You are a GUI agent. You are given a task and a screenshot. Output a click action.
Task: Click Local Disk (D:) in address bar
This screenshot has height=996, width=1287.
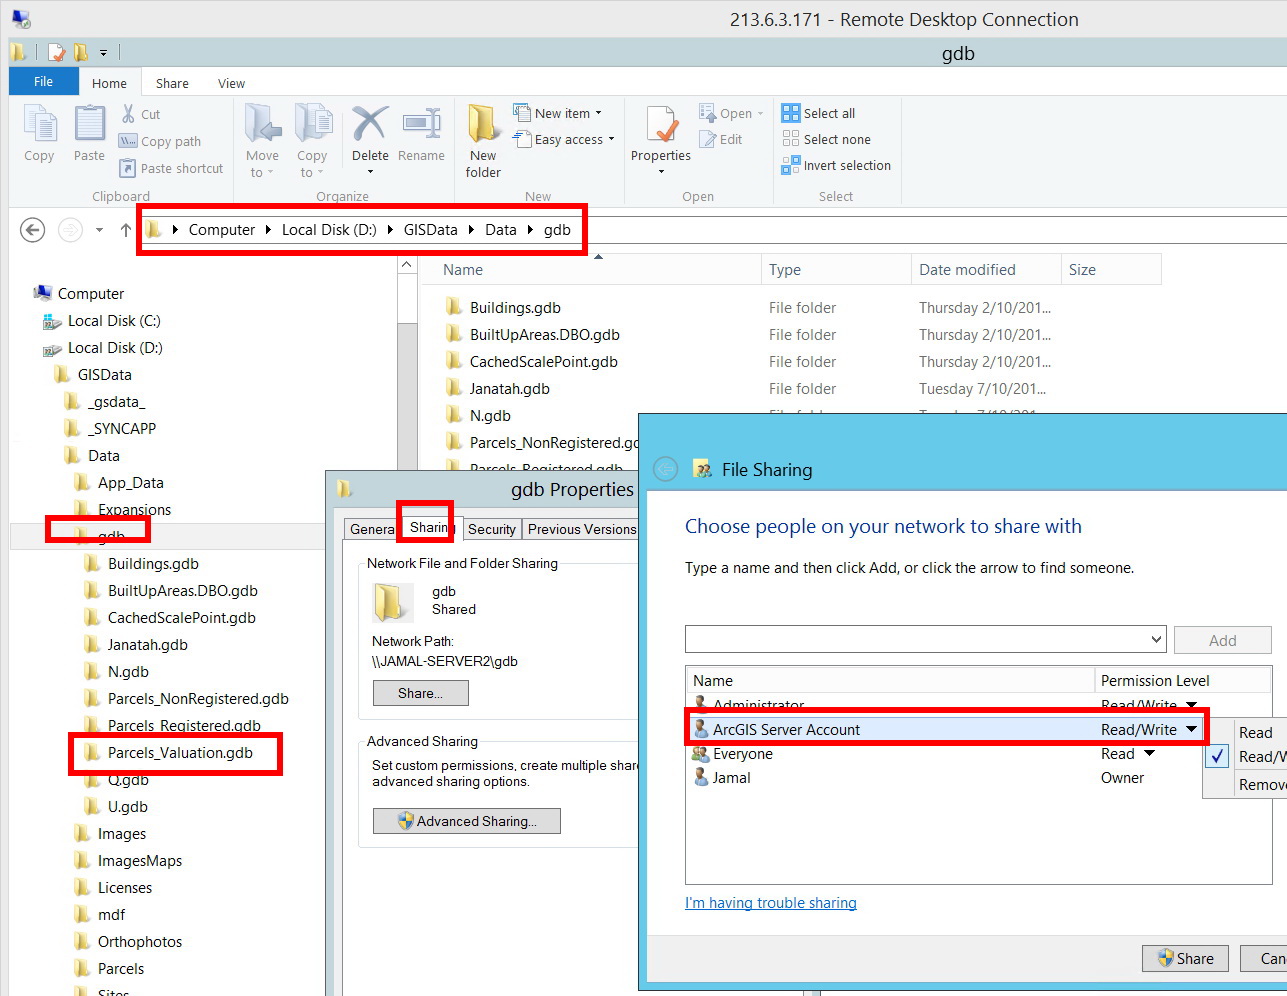pos(329,230)
